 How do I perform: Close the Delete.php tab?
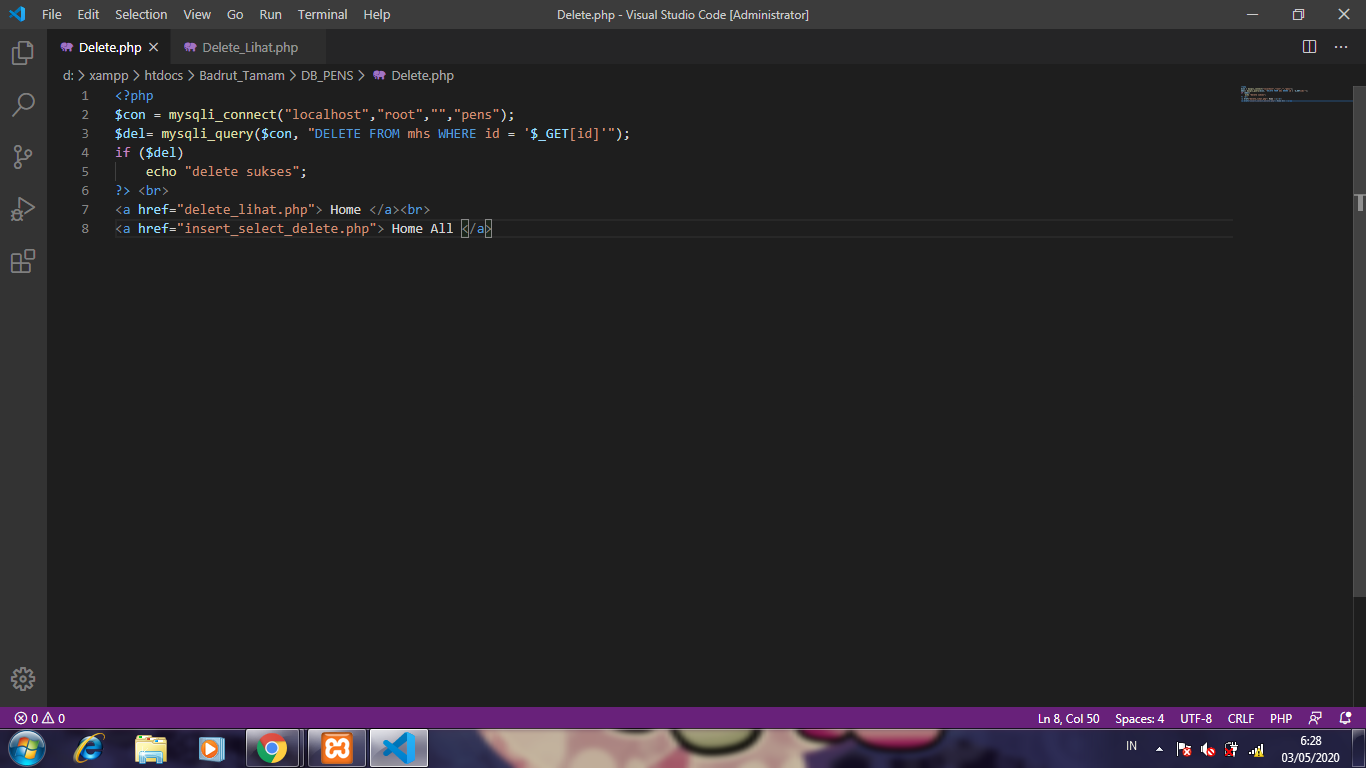click(x=153, y=47)
